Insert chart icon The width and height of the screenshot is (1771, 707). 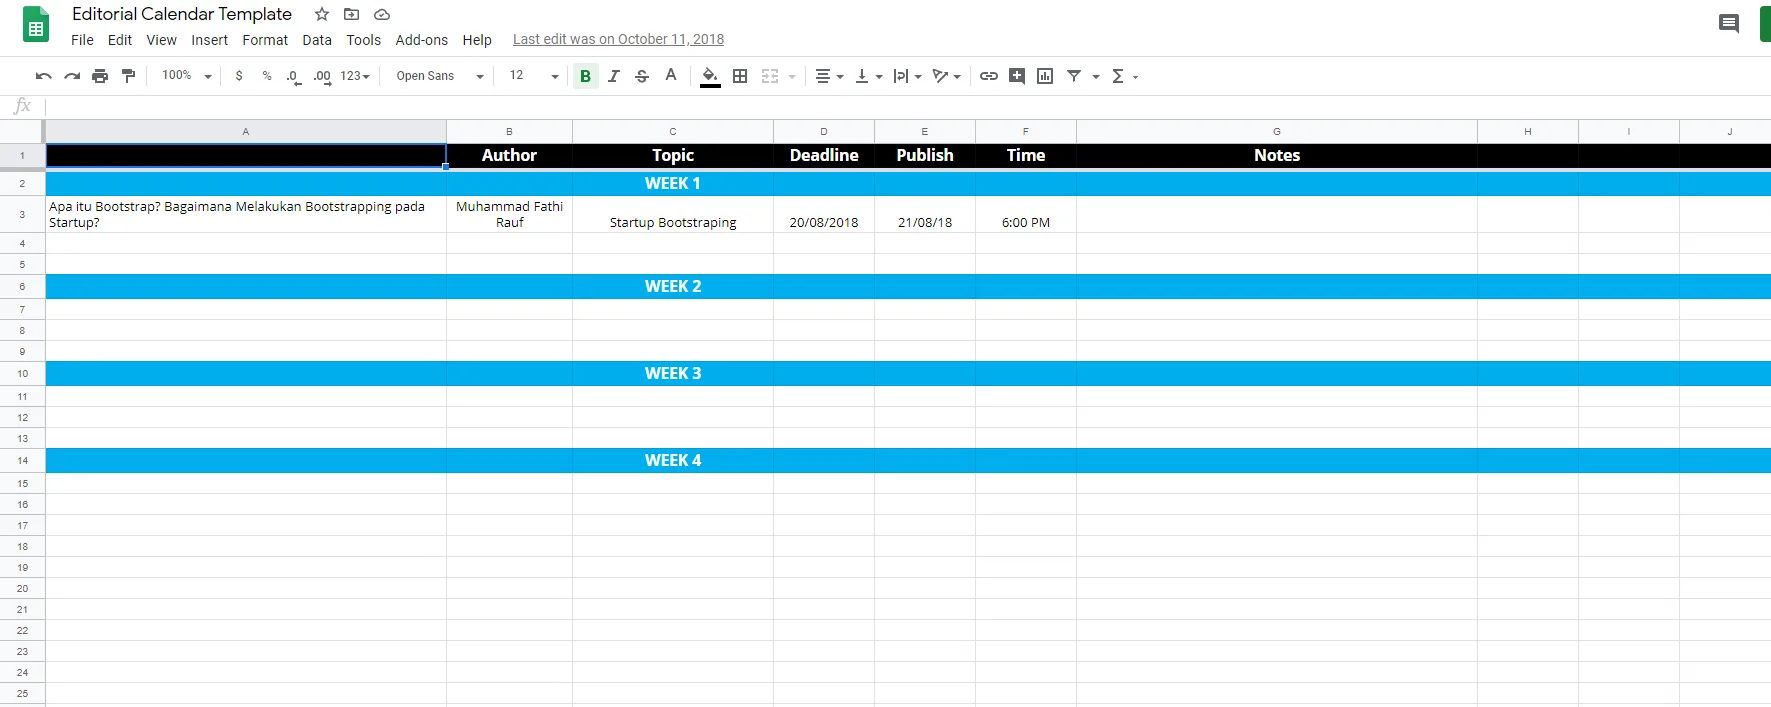coord(1045,76)
